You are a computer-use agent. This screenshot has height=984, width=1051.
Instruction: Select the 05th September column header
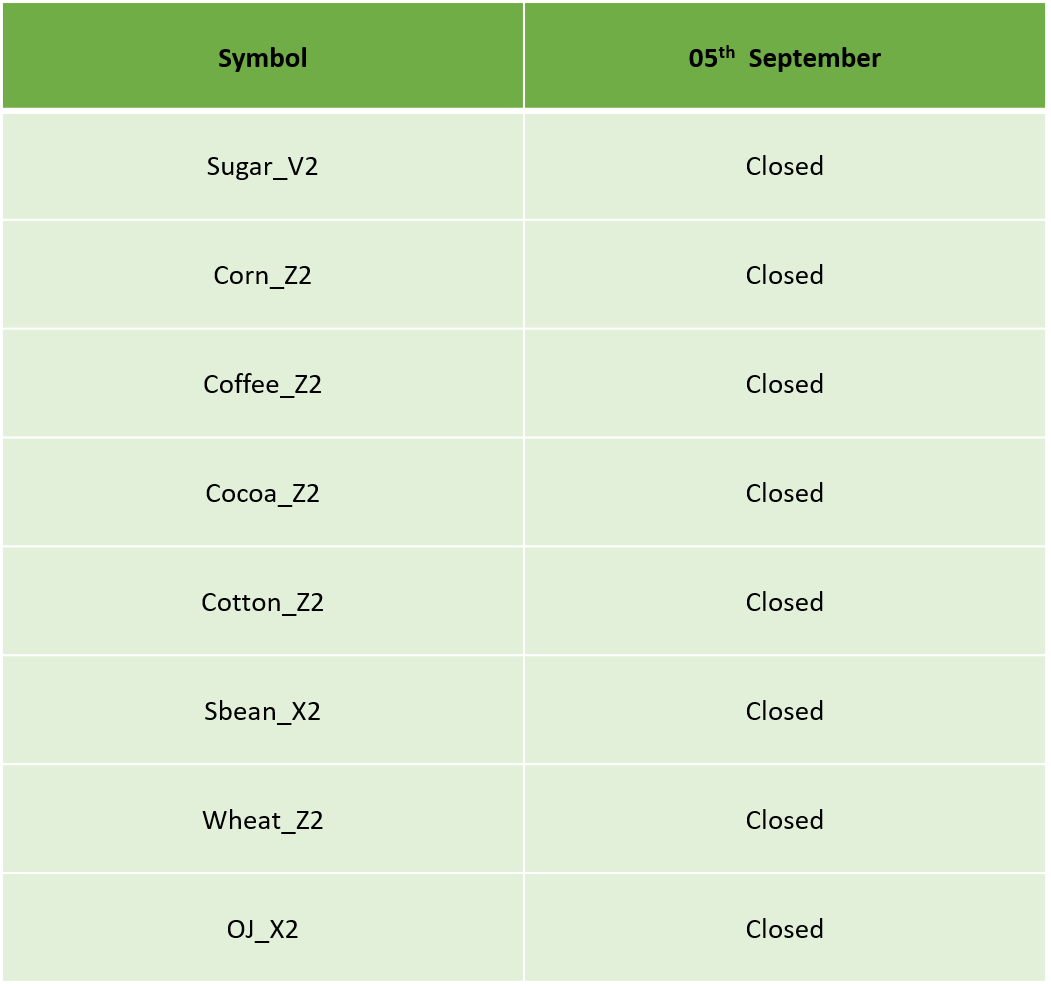coord(784,57)
